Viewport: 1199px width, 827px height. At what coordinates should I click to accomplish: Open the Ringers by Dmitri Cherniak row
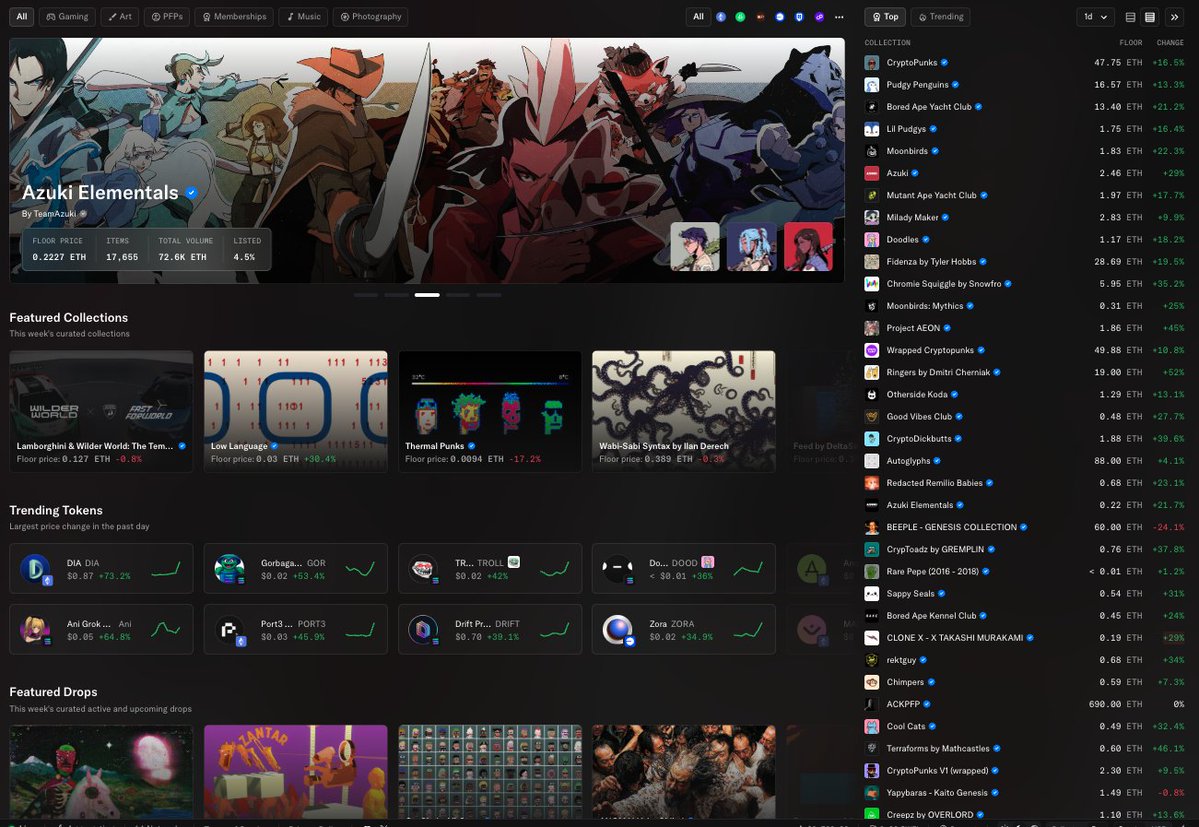click(x=1025, y=372)
